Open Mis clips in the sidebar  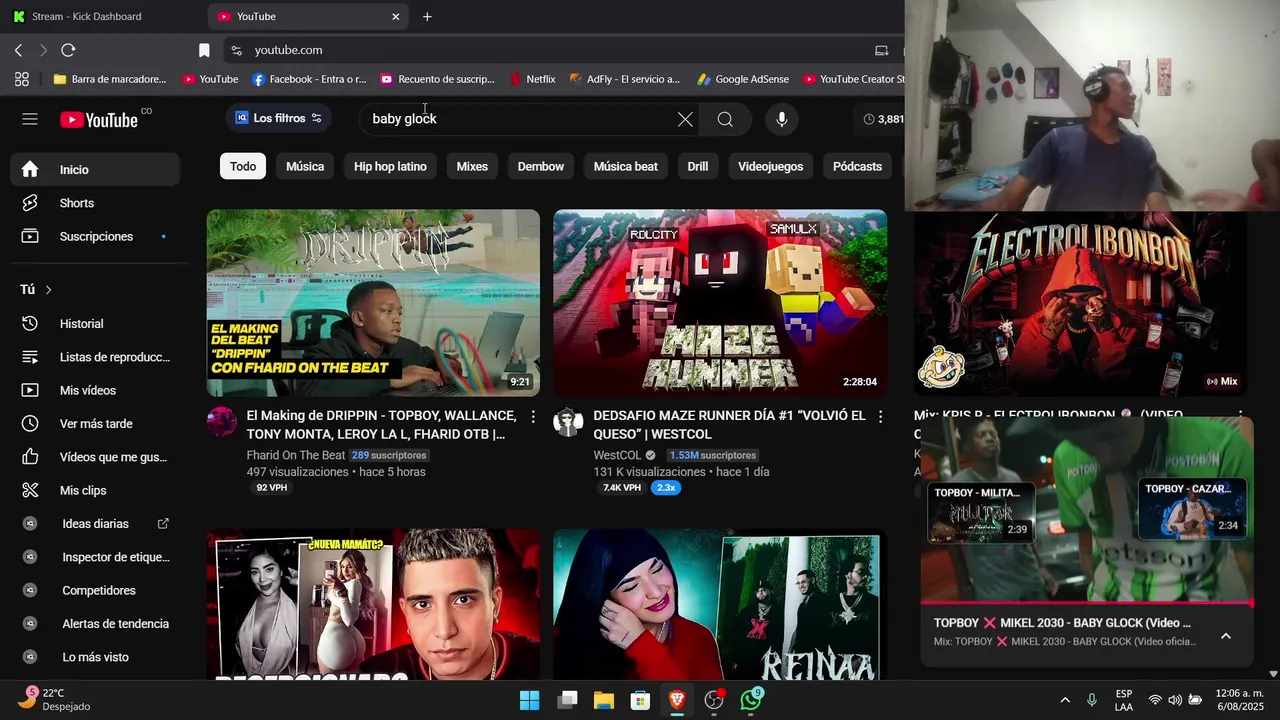pos(95,490)
